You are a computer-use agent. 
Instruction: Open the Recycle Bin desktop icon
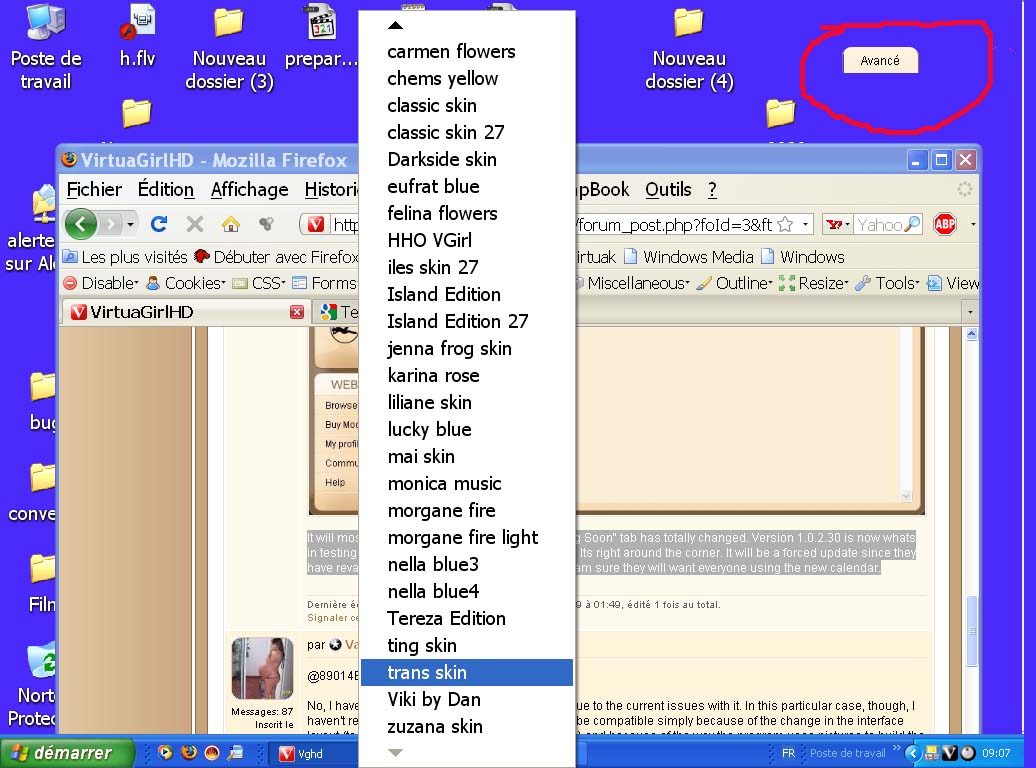tap(40, 684)
